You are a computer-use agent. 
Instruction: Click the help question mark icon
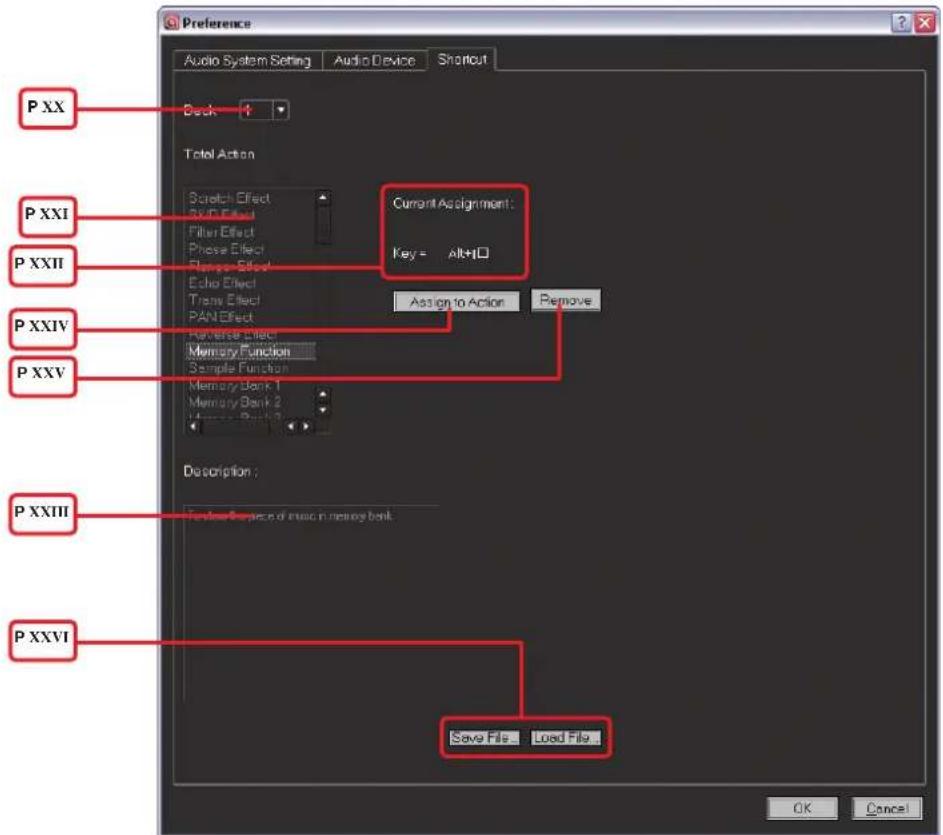901,22
